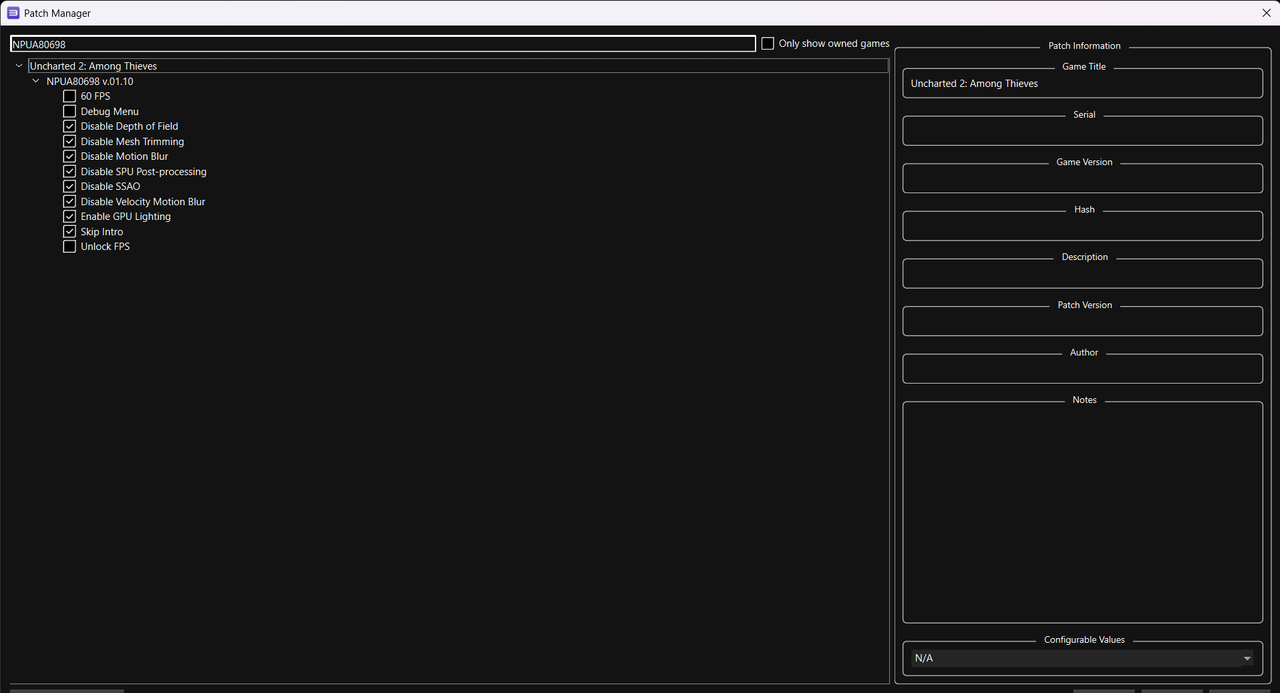Screen dimensions: 1280x693
Task: Click the Author field
Action: coord(1083,369)
